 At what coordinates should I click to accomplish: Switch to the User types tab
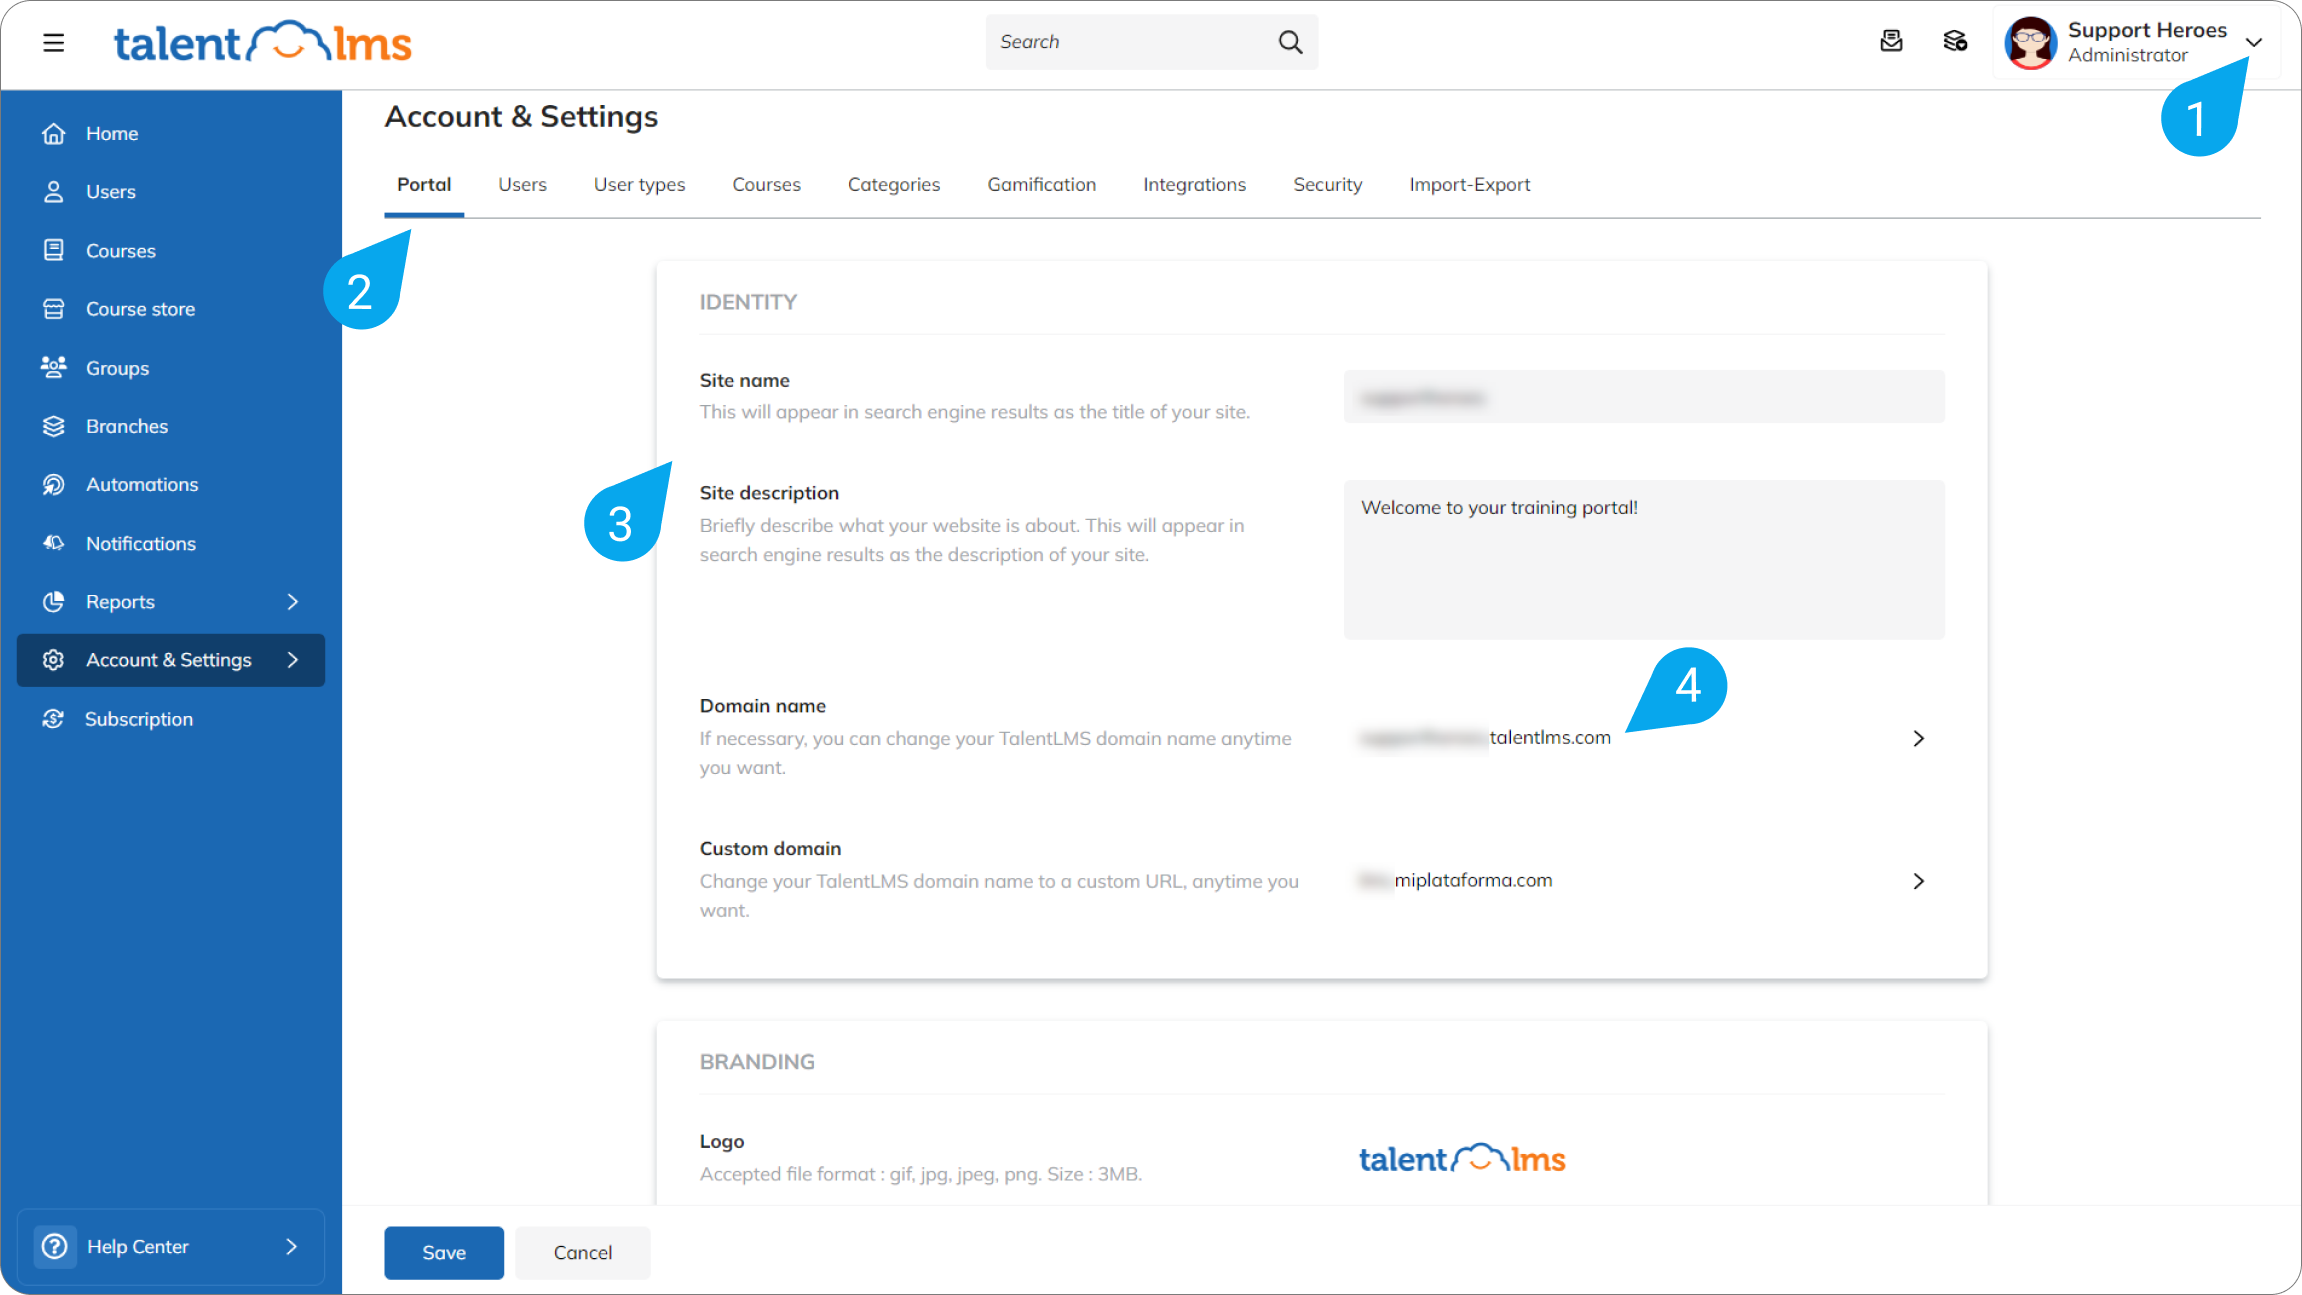pyautogui.click(x=639, y=185)
